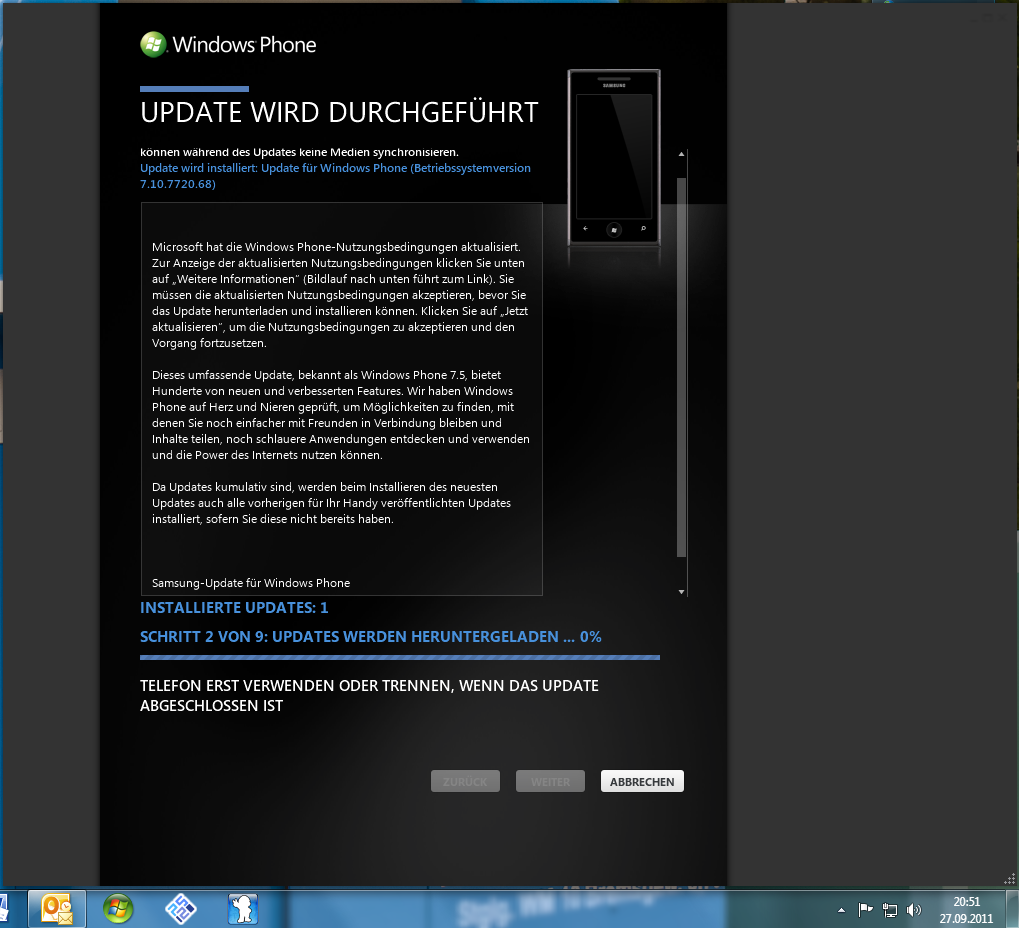Open the network tray icon
1019x928 pixels.
click(890, 910)
